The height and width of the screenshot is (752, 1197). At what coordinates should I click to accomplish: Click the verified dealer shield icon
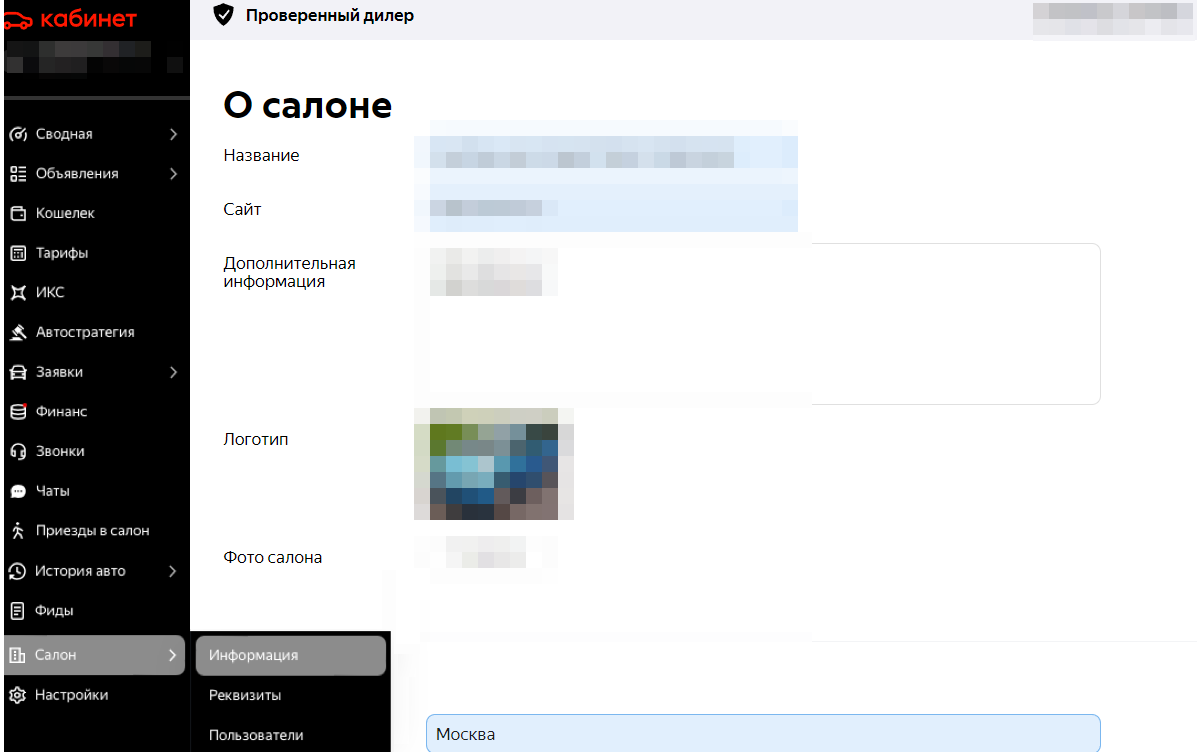point(224,15)
